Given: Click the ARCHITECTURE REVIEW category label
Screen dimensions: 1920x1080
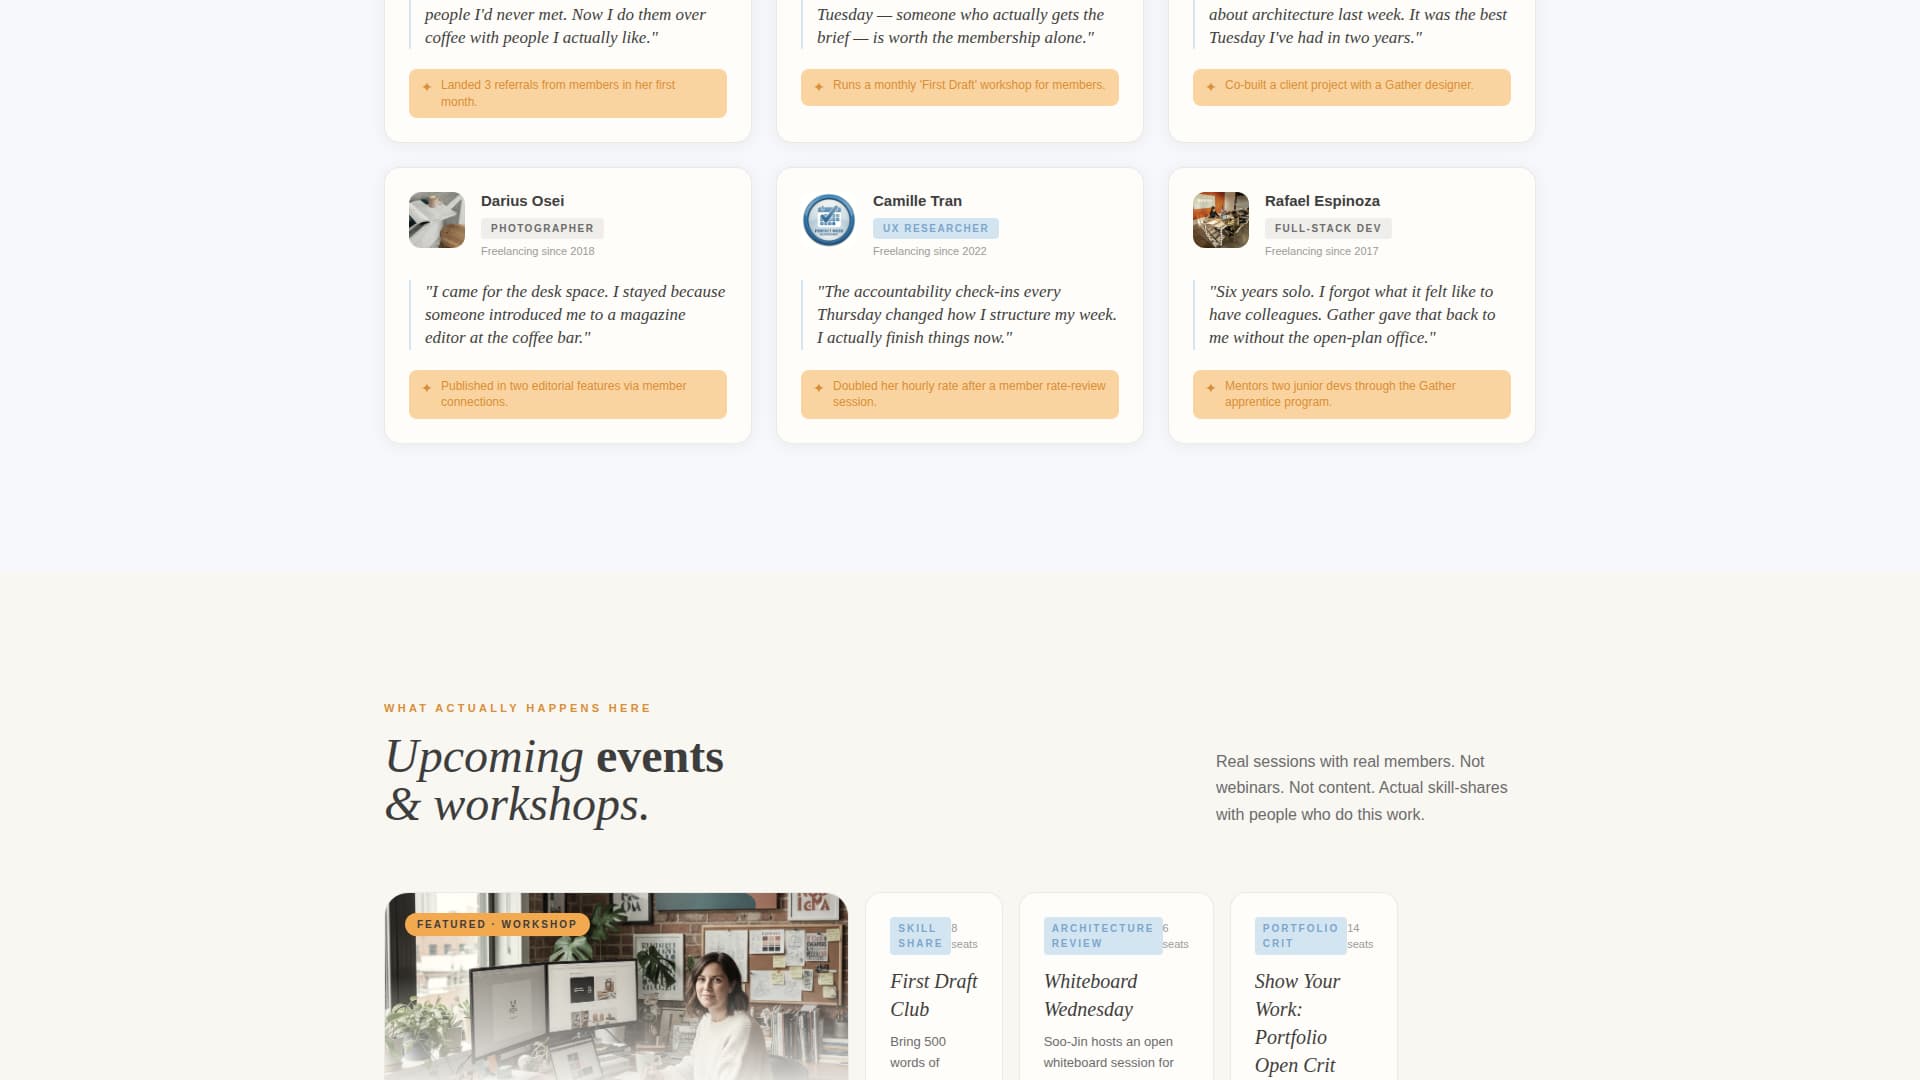Looking at the screenshot, I should pos(1101,935).
